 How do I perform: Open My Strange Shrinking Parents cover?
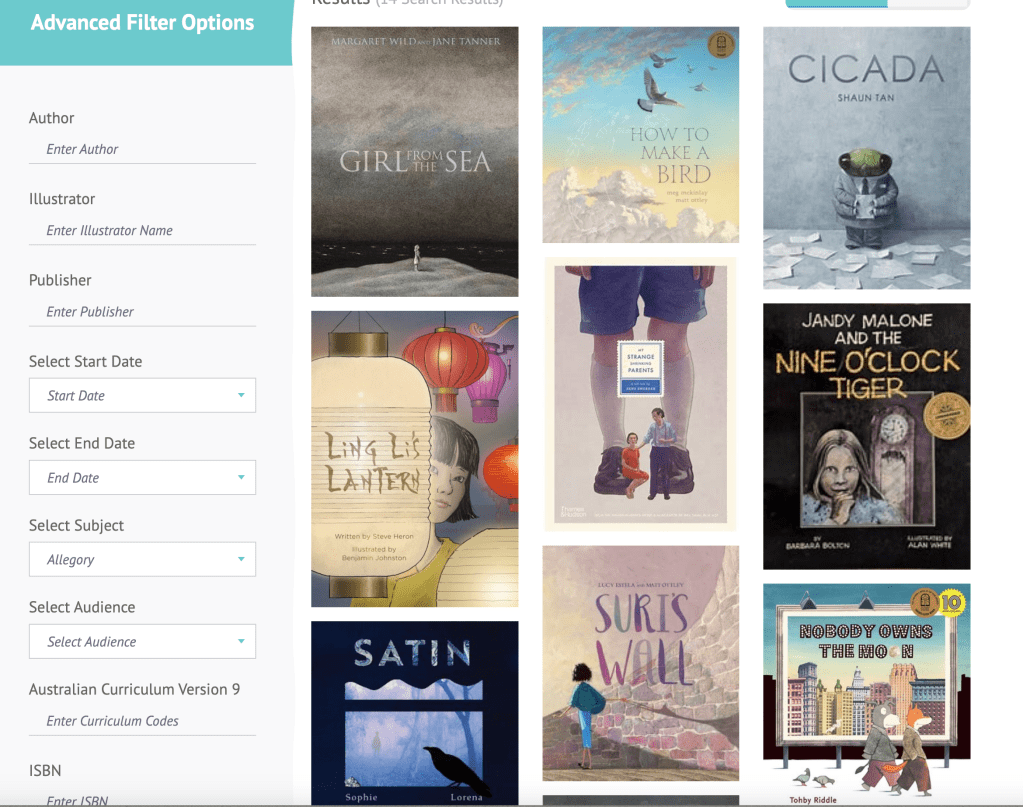point(641,394)
